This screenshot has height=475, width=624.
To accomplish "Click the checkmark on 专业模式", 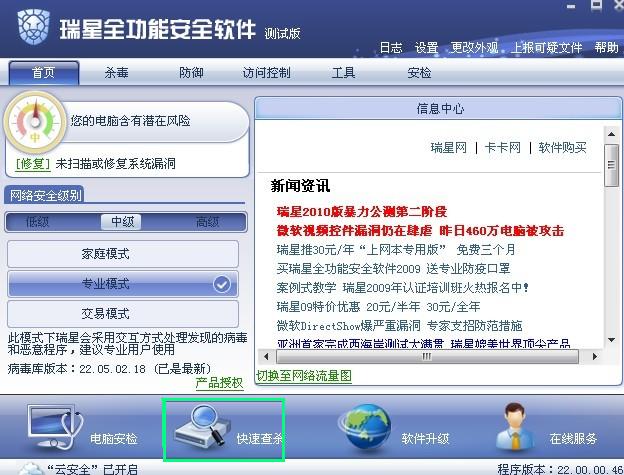I will (222, 284).
